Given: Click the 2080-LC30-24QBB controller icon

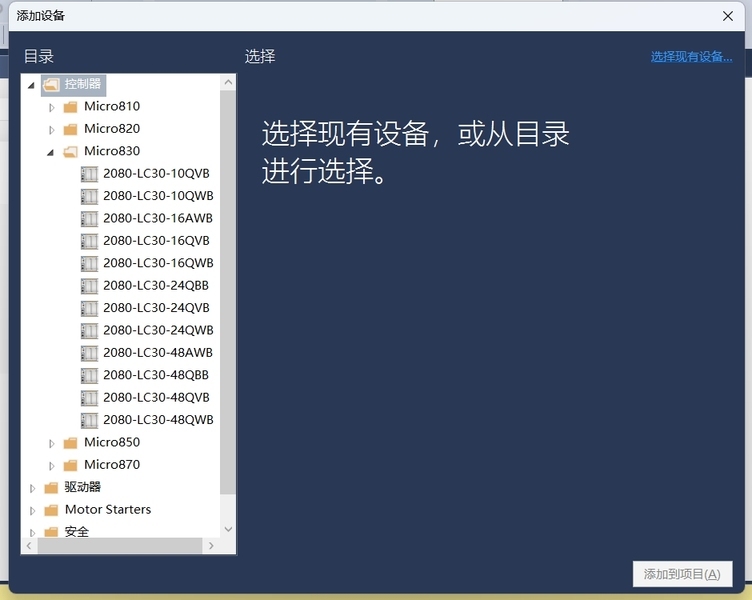Looking at the screenshot, I should (89, 286).
